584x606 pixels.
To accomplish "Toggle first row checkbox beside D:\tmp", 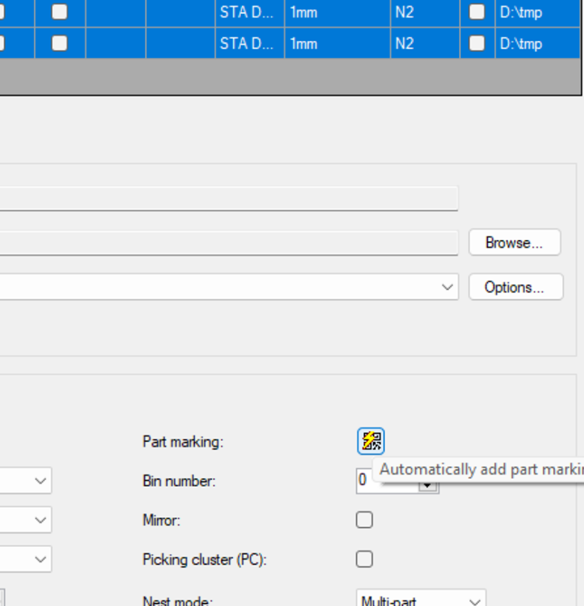I will (x=477, y=12).
